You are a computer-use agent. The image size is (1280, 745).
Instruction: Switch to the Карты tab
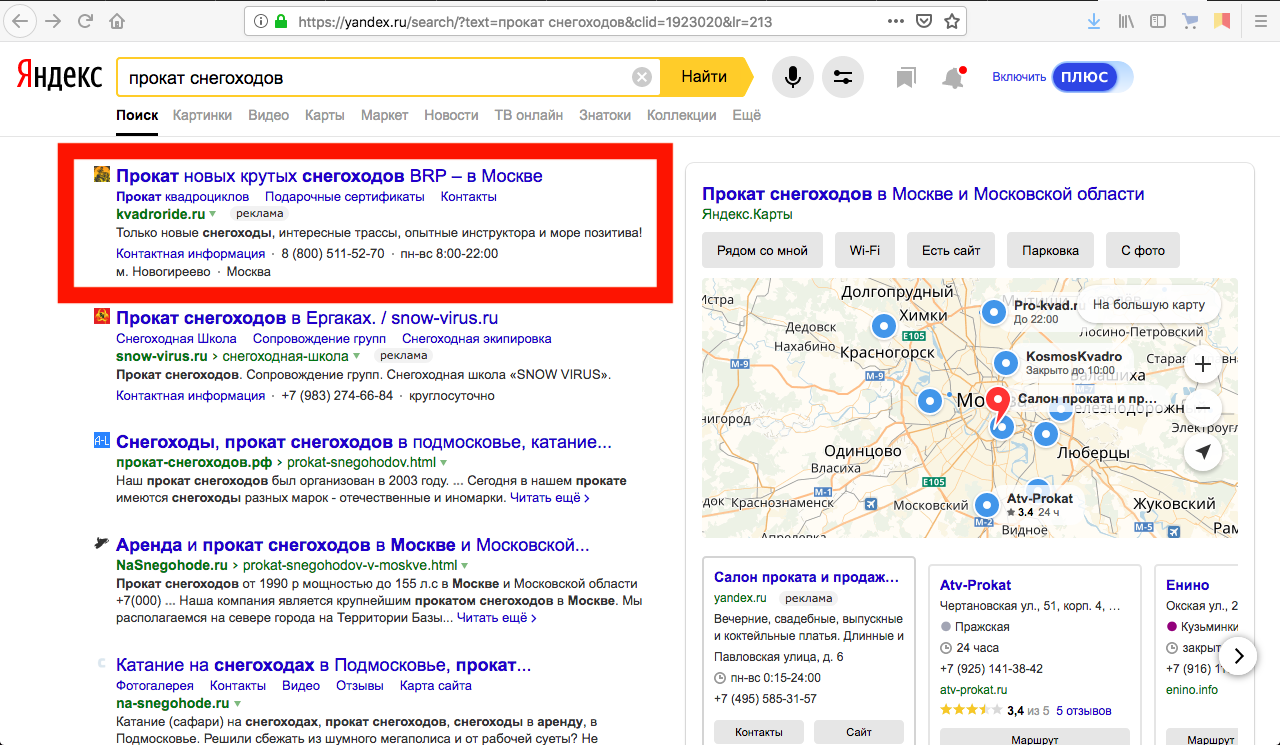(x=325, y=115)
